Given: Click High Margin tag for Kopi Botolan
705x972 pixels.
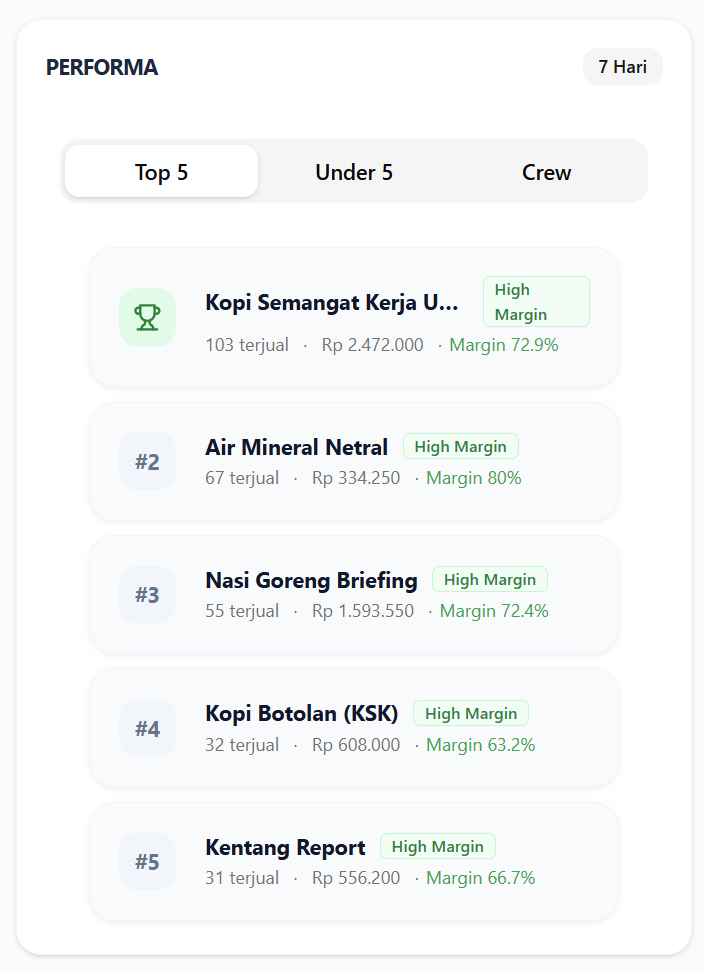Looking at the screenshot, I should click(x=471, y=714).
